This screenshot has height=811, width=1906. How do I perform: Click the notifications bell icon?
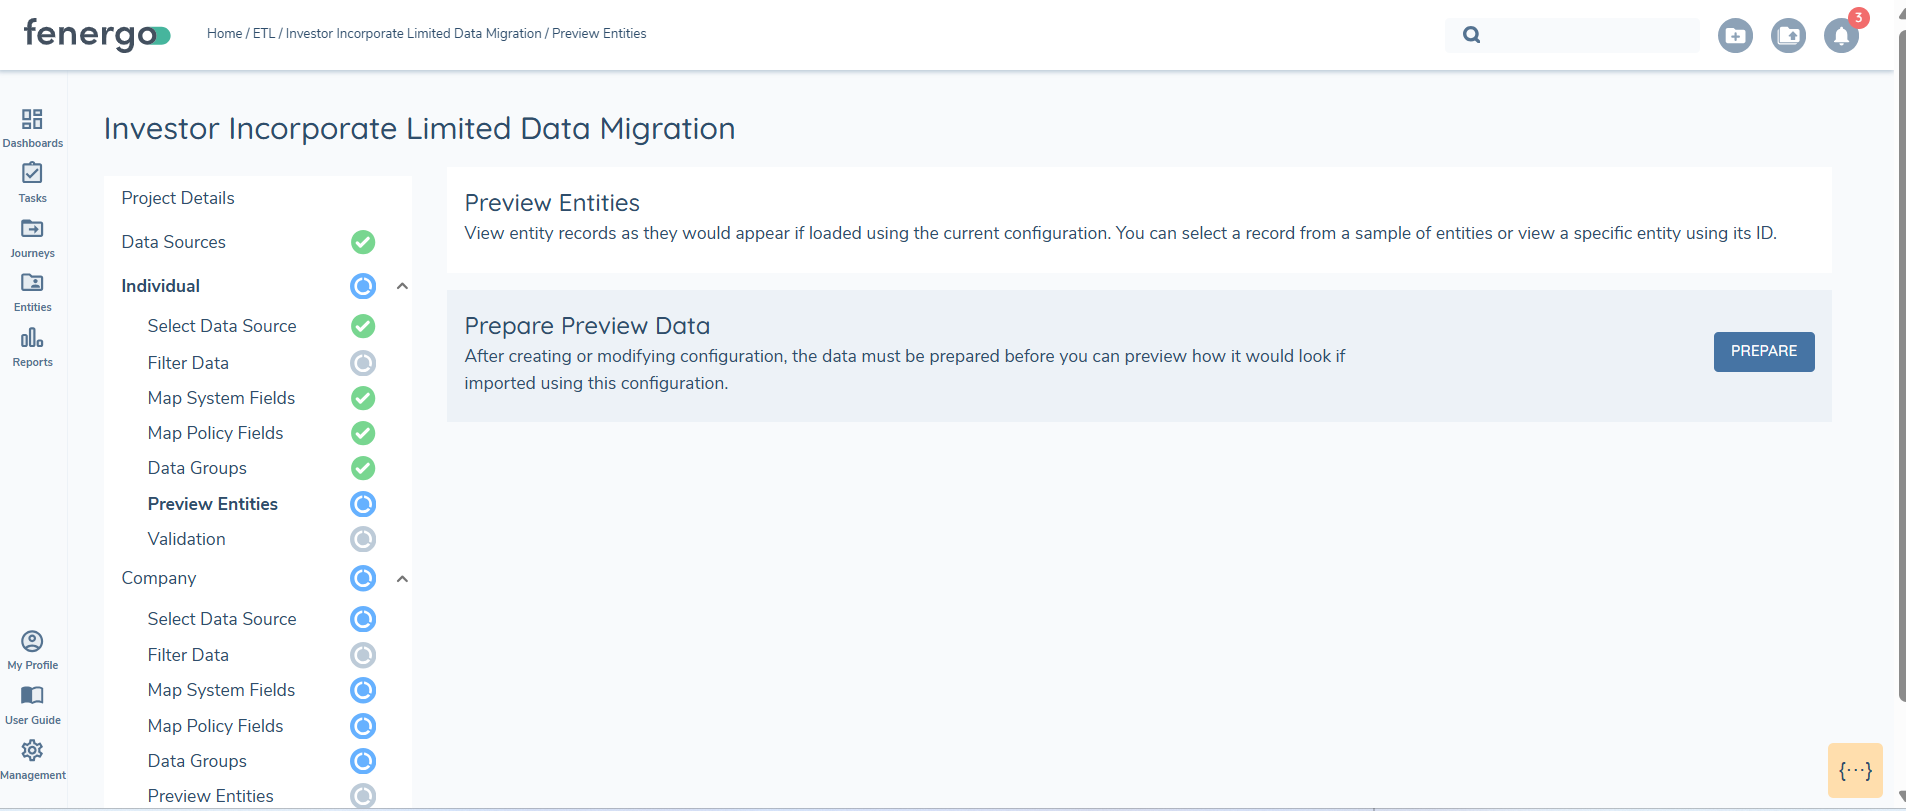pos(1840,36)
